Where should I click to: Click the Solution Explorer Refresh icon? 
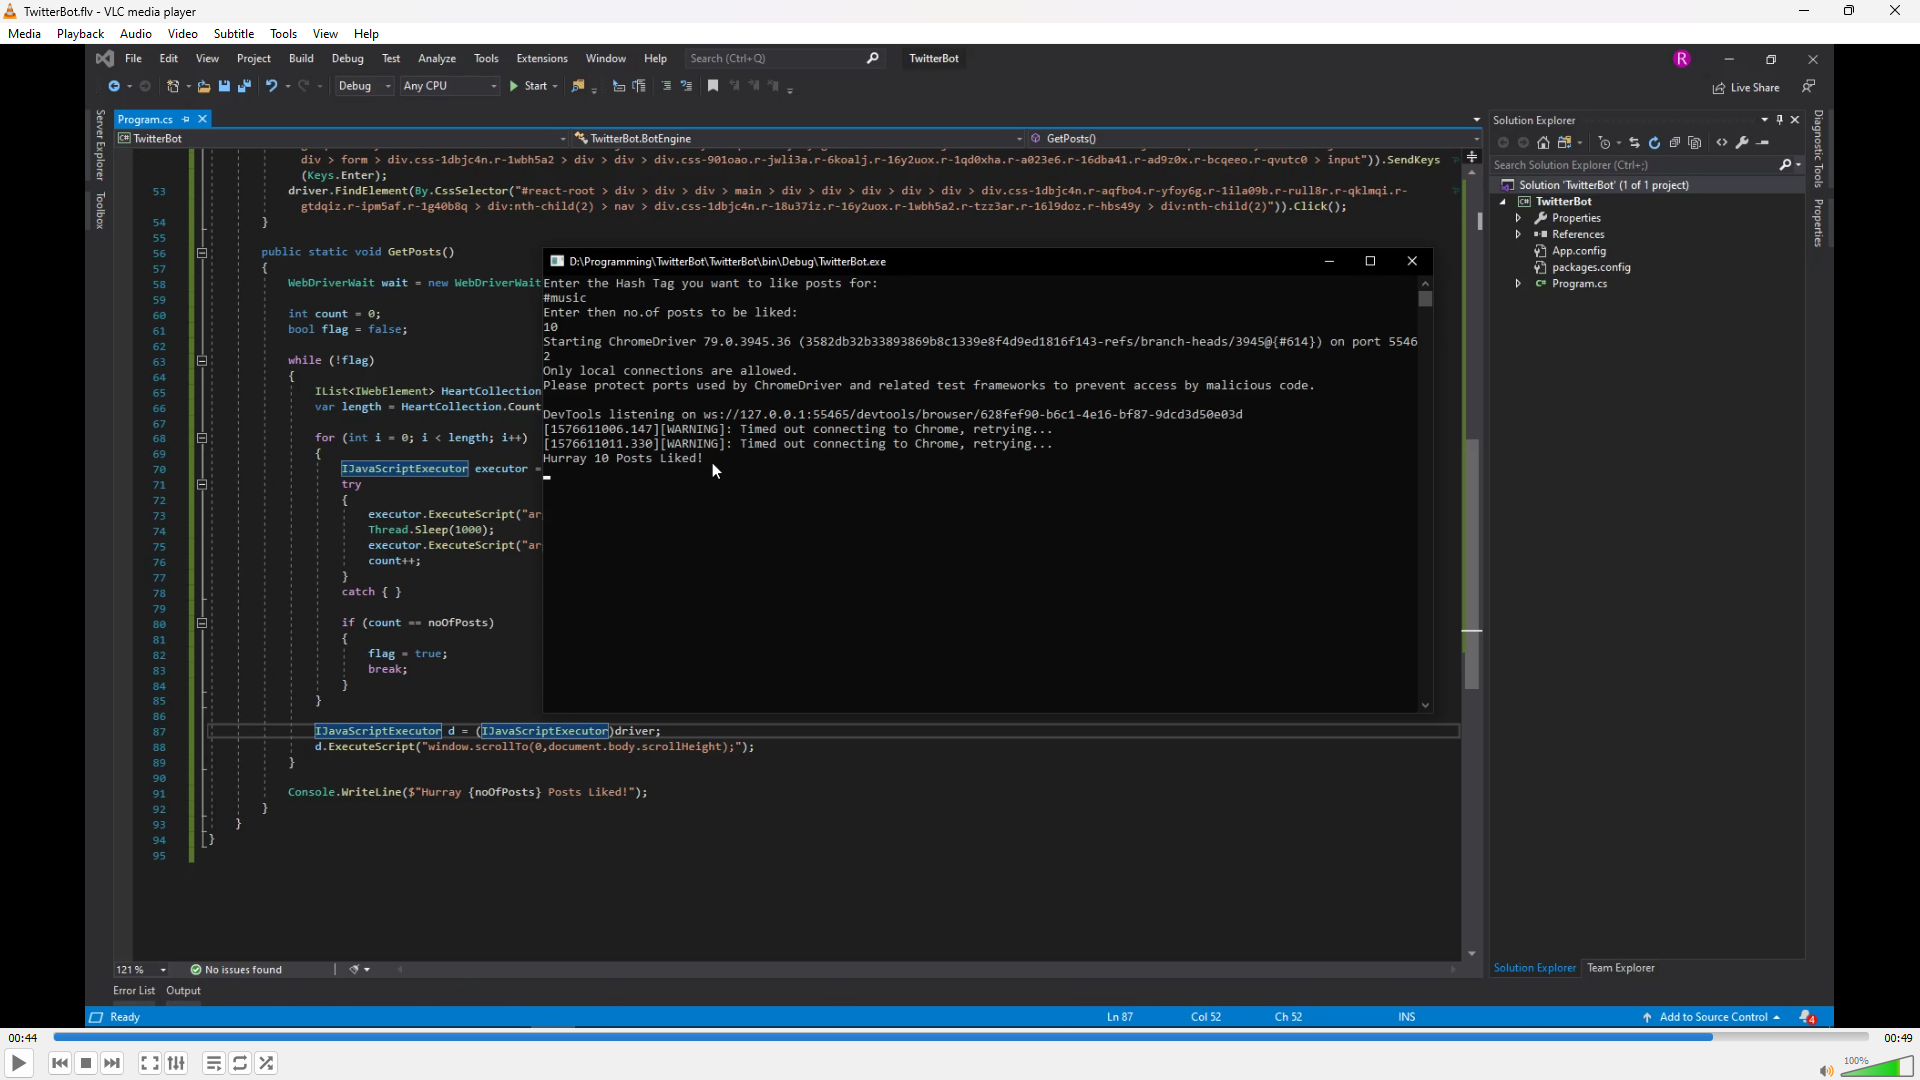coord(1654,143)
